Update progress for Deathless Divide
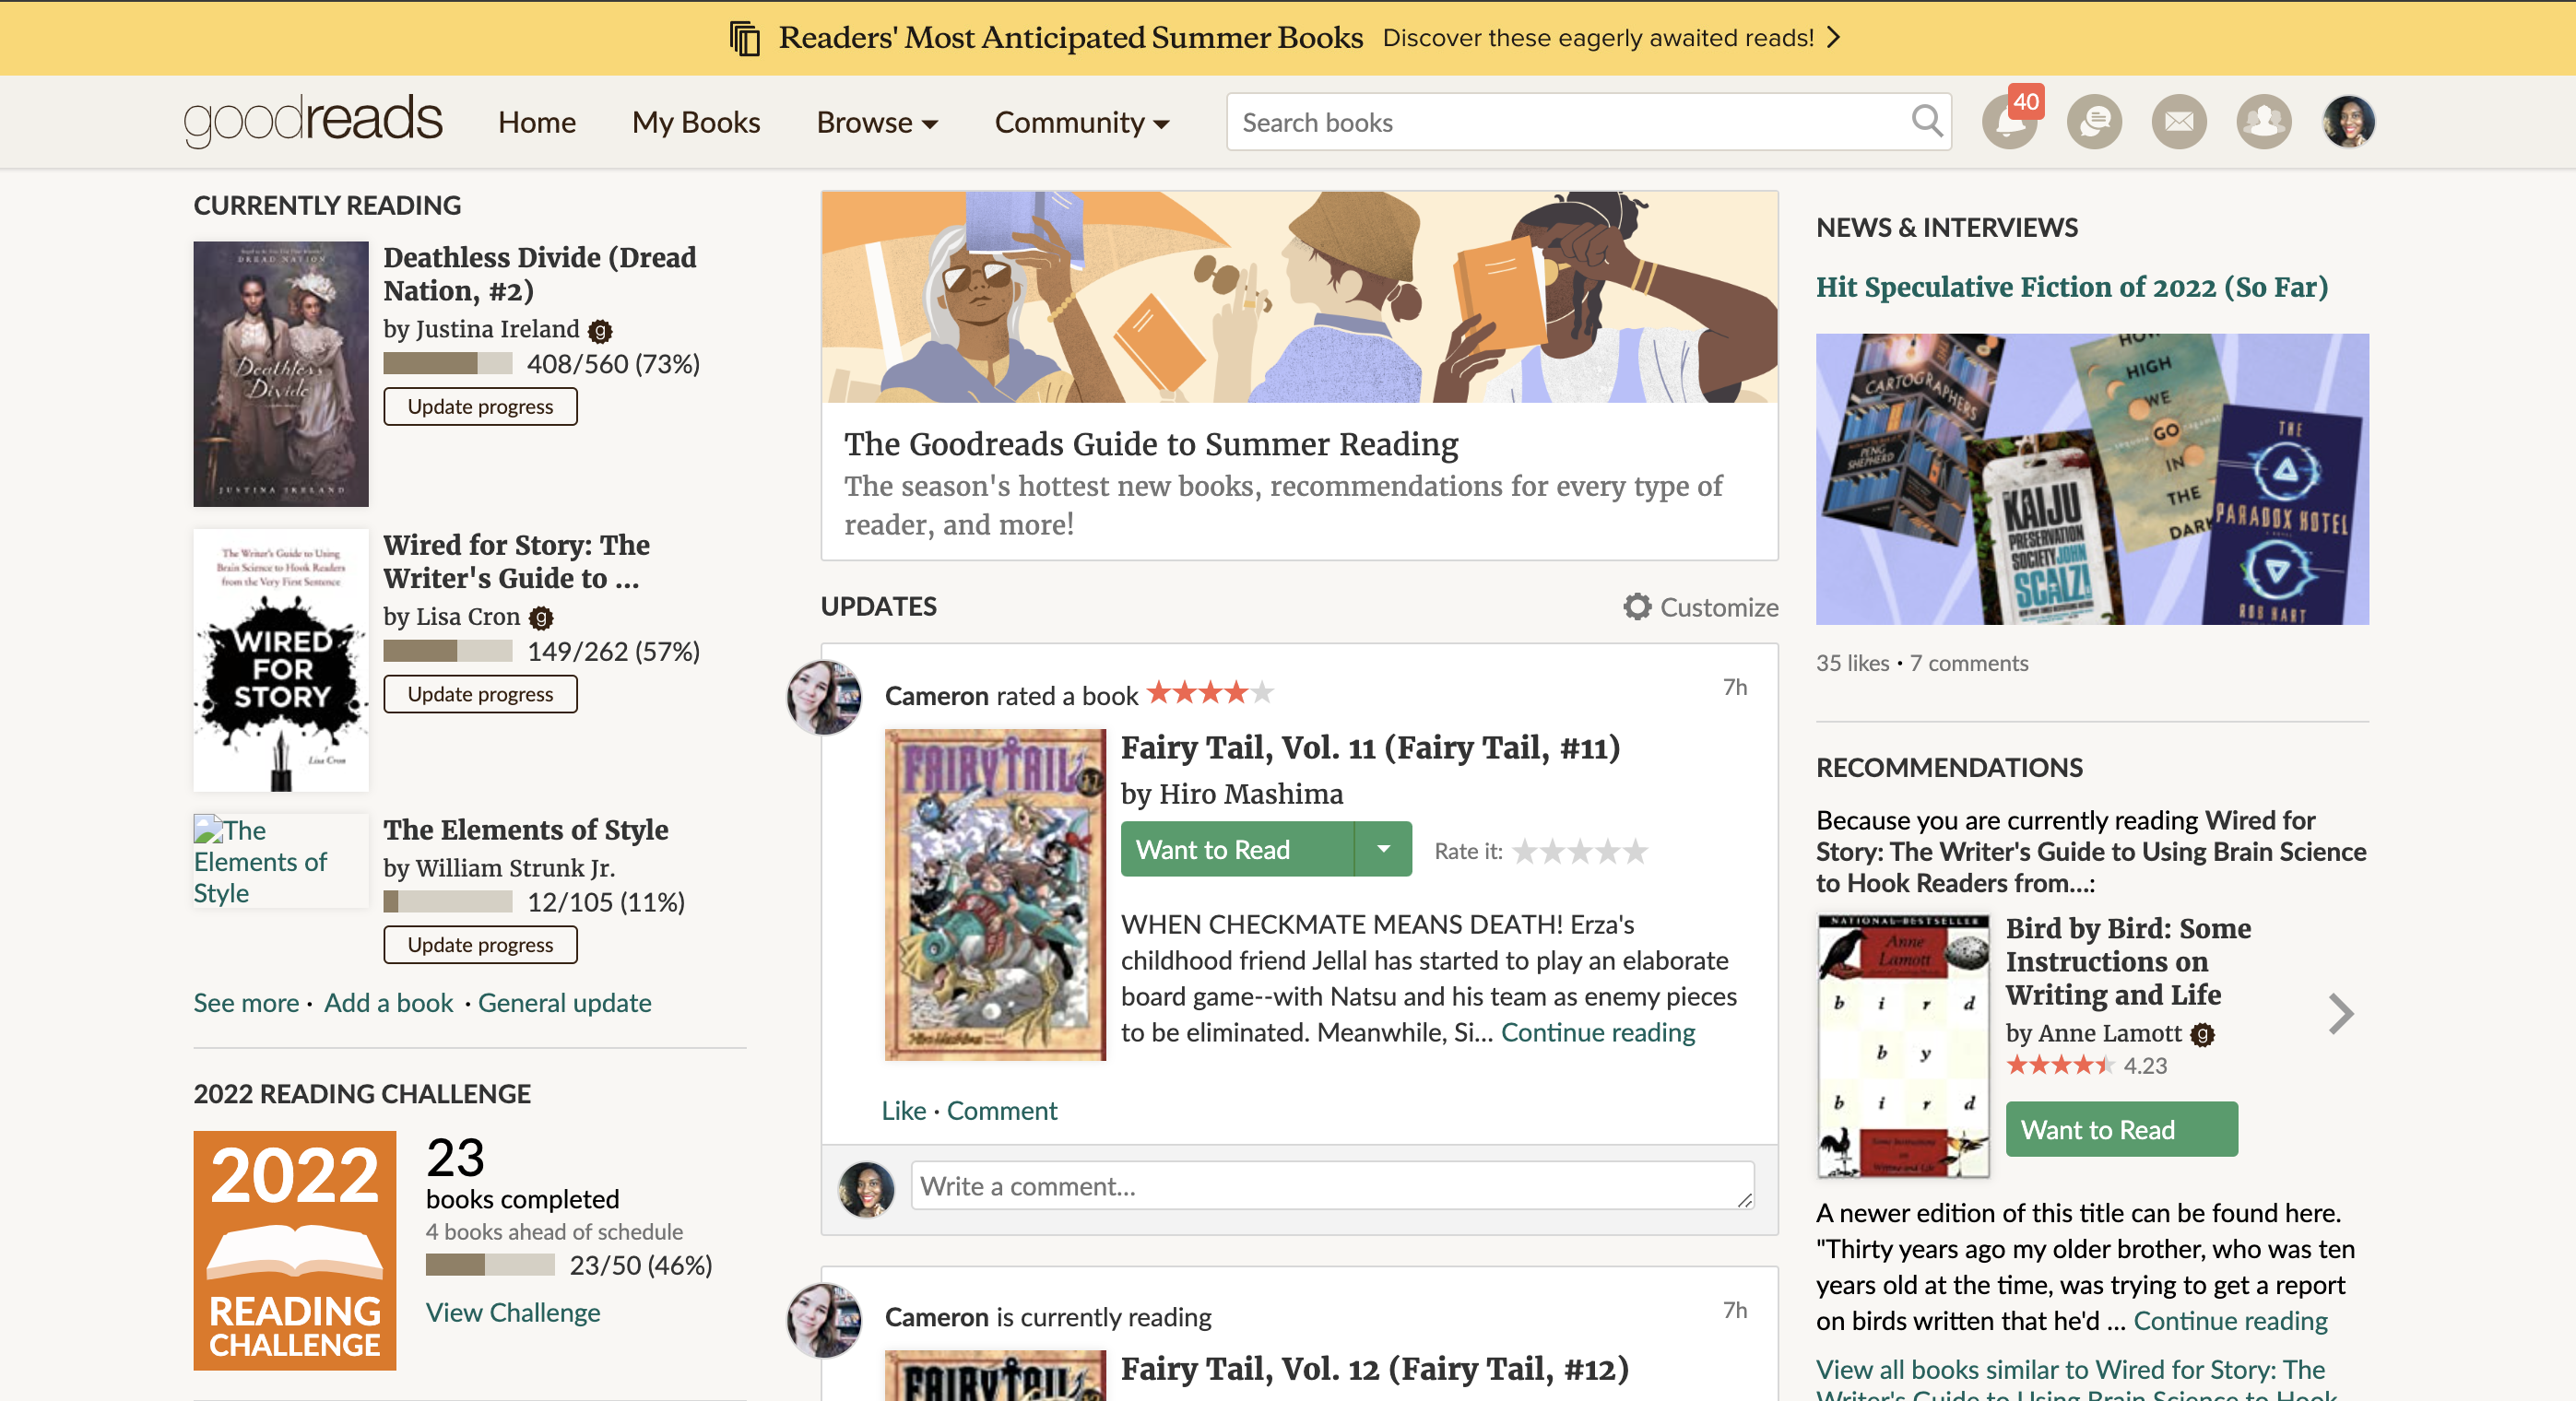 480,407
